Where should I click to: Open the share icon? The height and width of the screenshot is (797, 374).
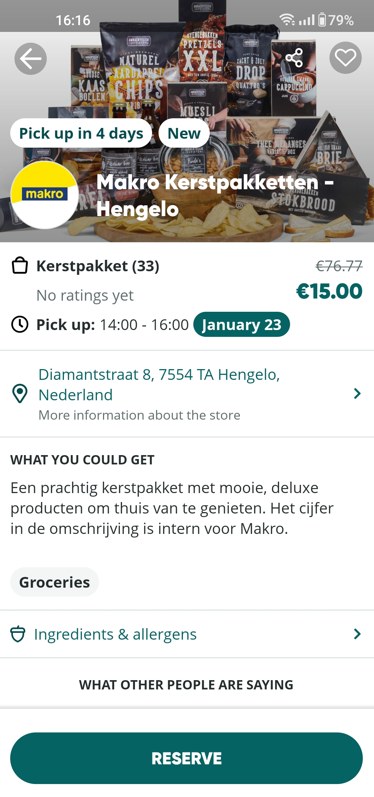(294, 58)
